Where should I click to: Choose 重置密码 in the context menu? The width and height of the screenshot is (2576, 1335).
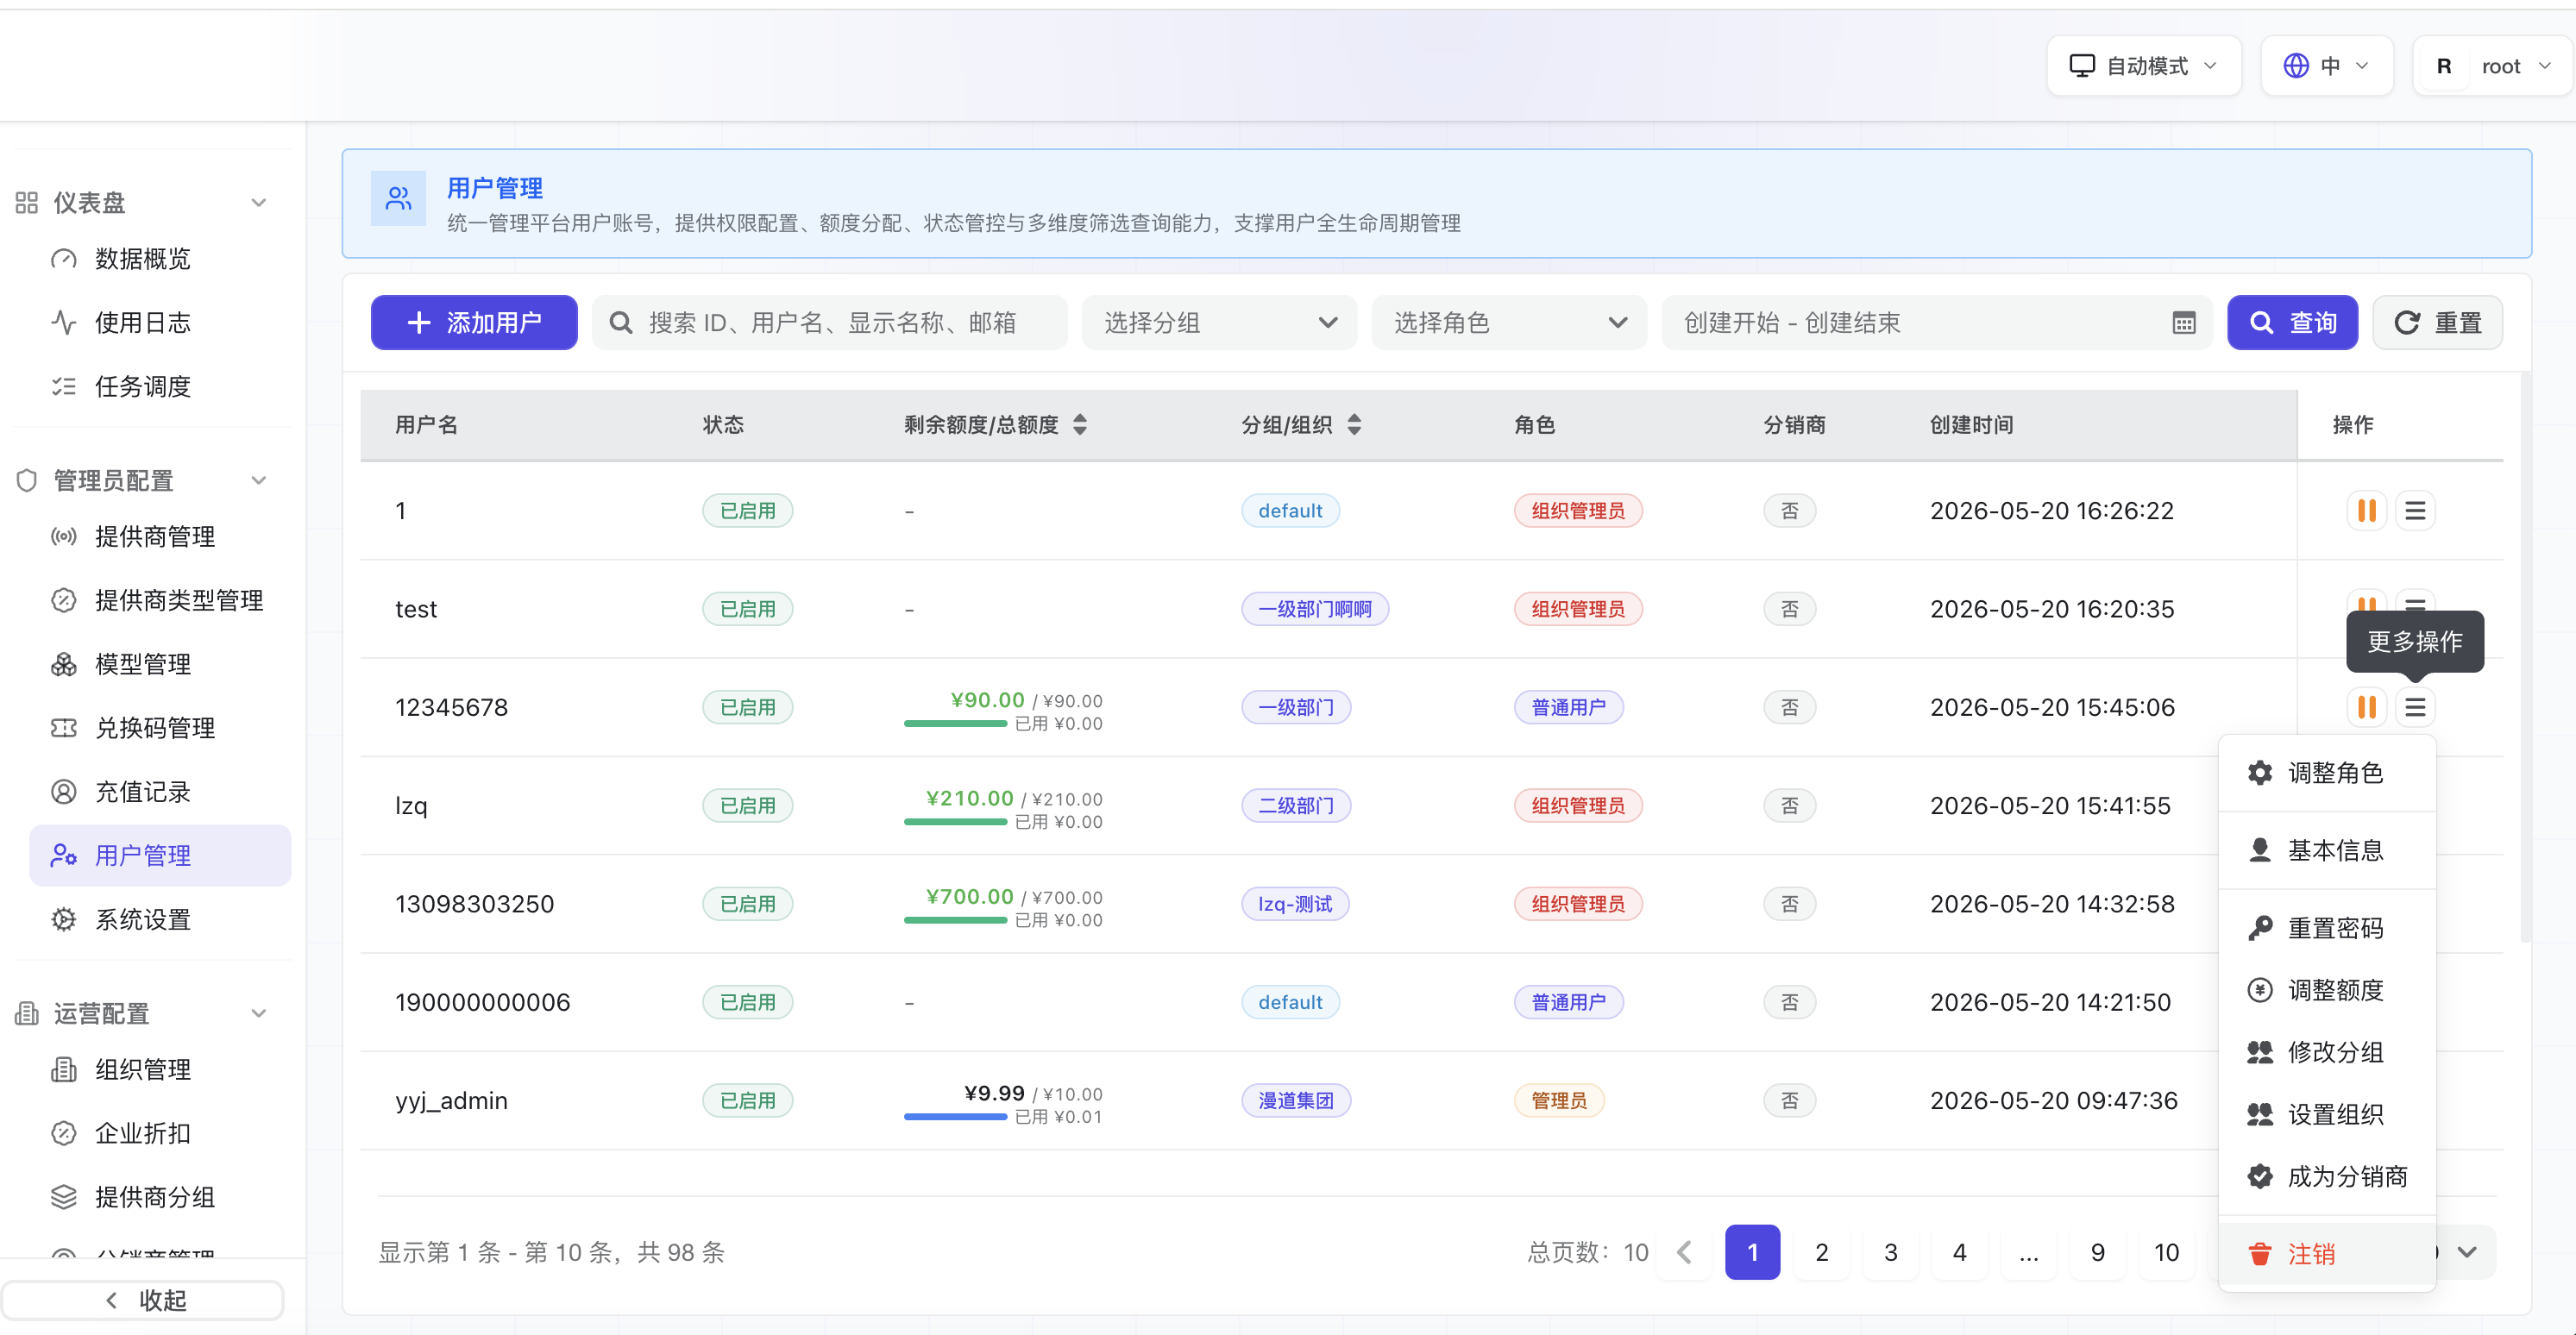[2327, 928]
